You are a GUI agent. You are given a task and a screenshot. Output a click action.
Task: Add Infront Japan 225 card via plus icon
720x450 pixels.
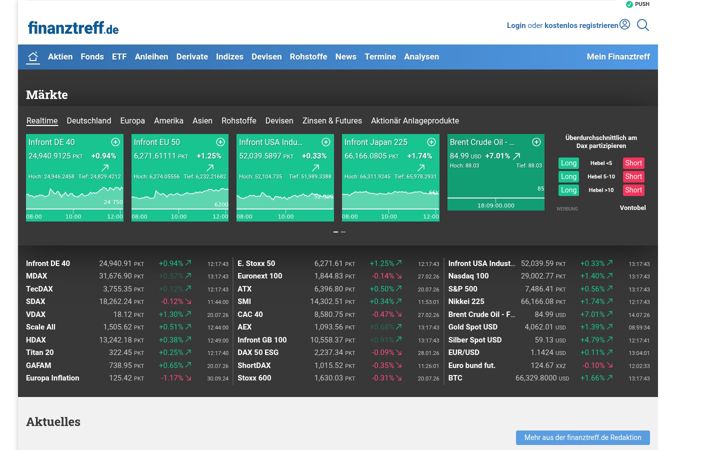click(431, 142)
